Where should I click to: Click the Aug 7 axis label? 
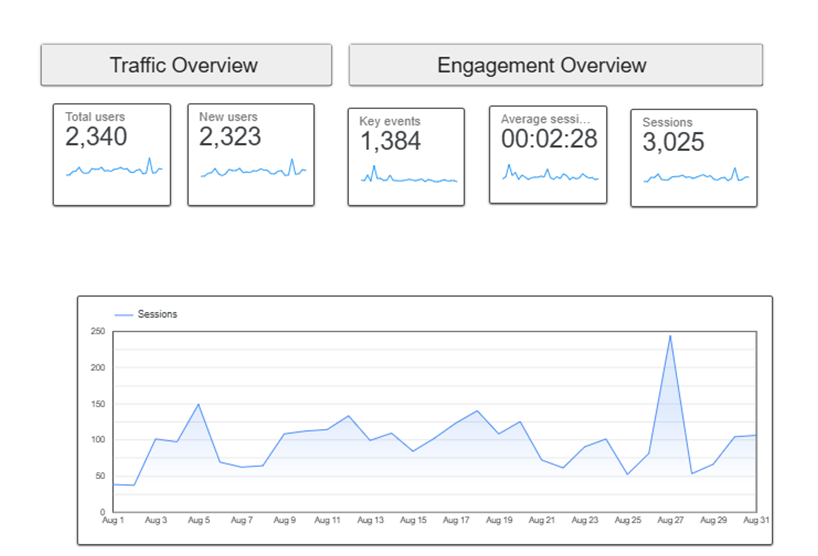242,520
